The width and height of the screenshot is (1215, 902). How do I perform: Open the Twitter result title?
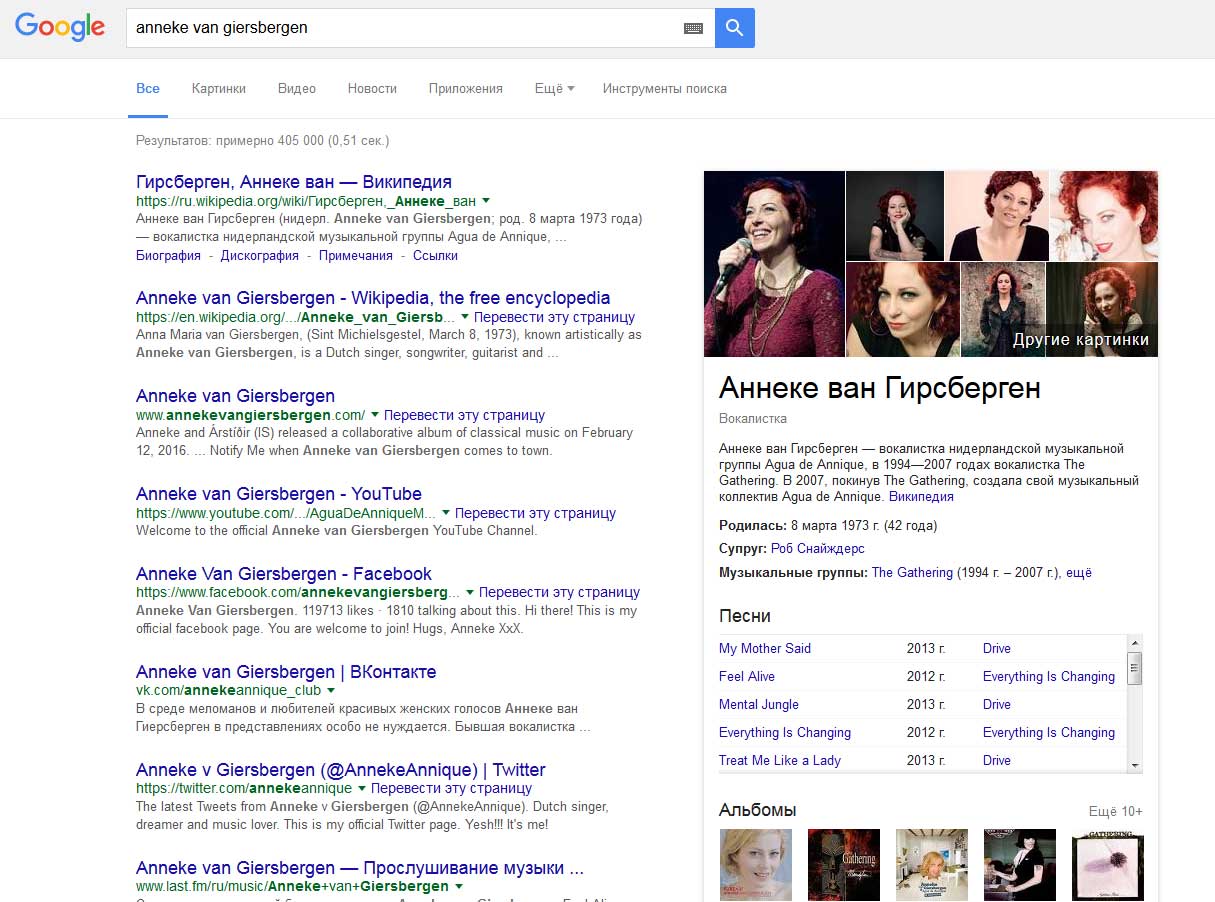(x=341, y=770)
